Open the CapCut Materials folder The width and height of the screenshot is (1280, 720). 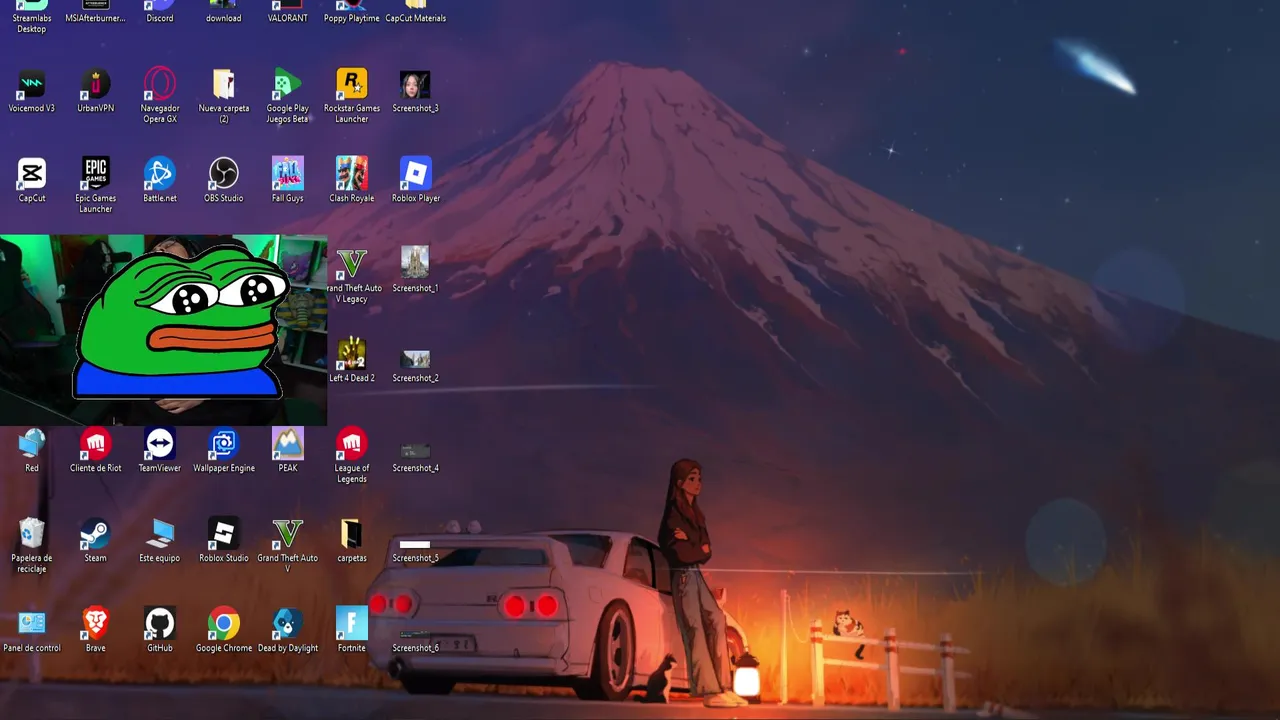coord(416,10)
